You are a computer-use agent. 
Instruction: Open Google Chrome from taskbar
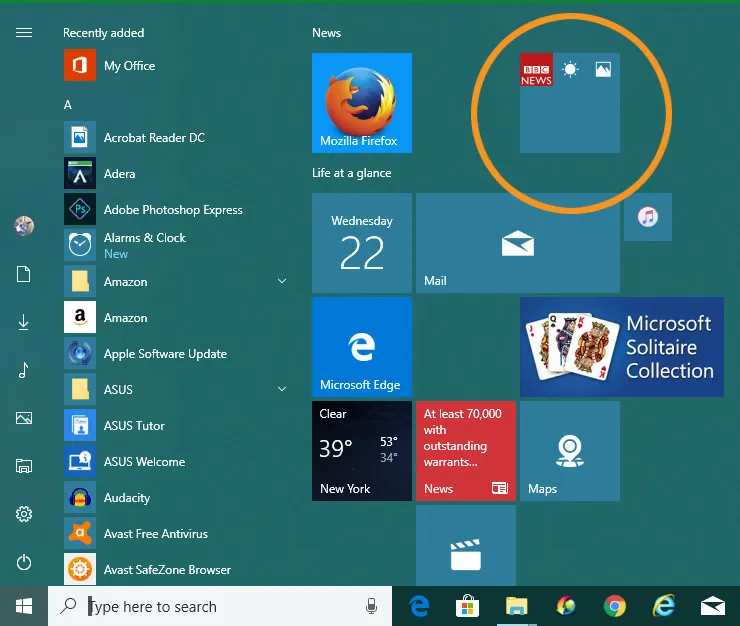coord(614,606)
